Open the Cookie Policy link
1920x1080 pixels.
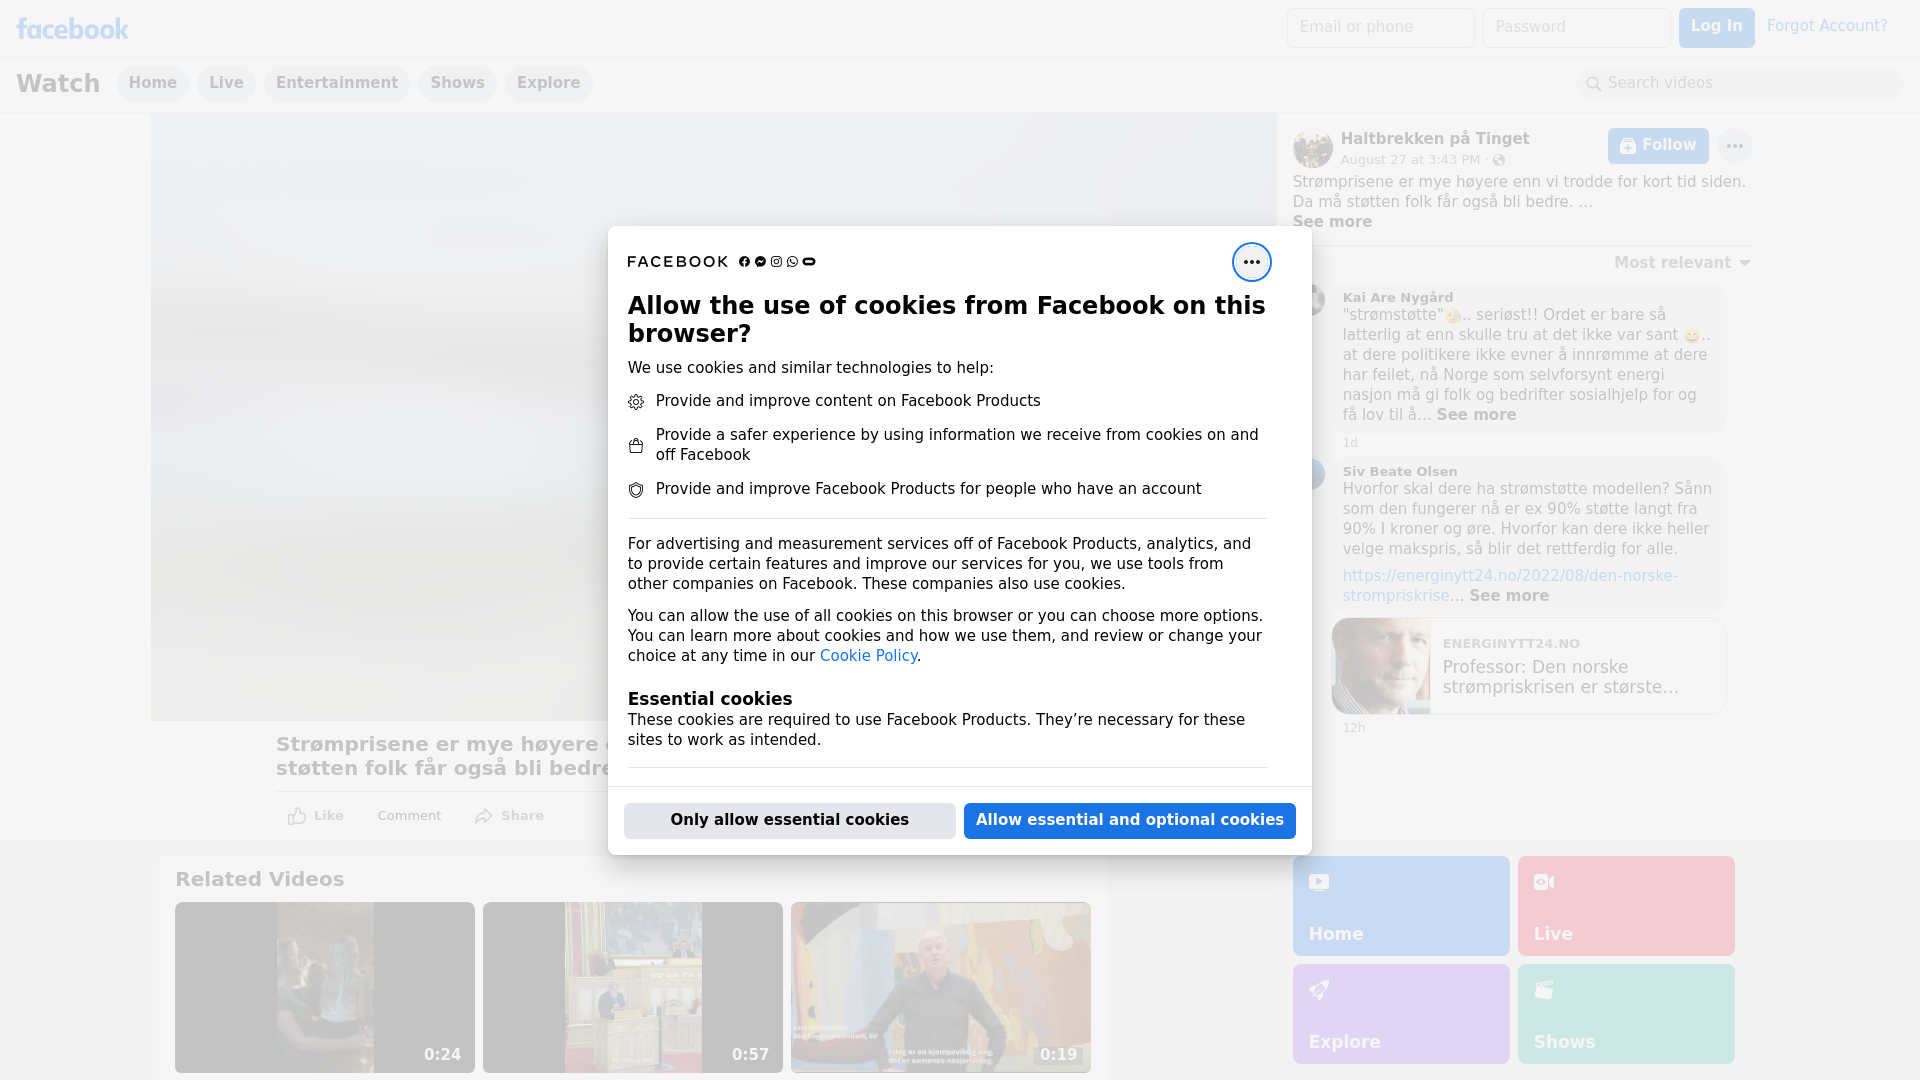868,656
